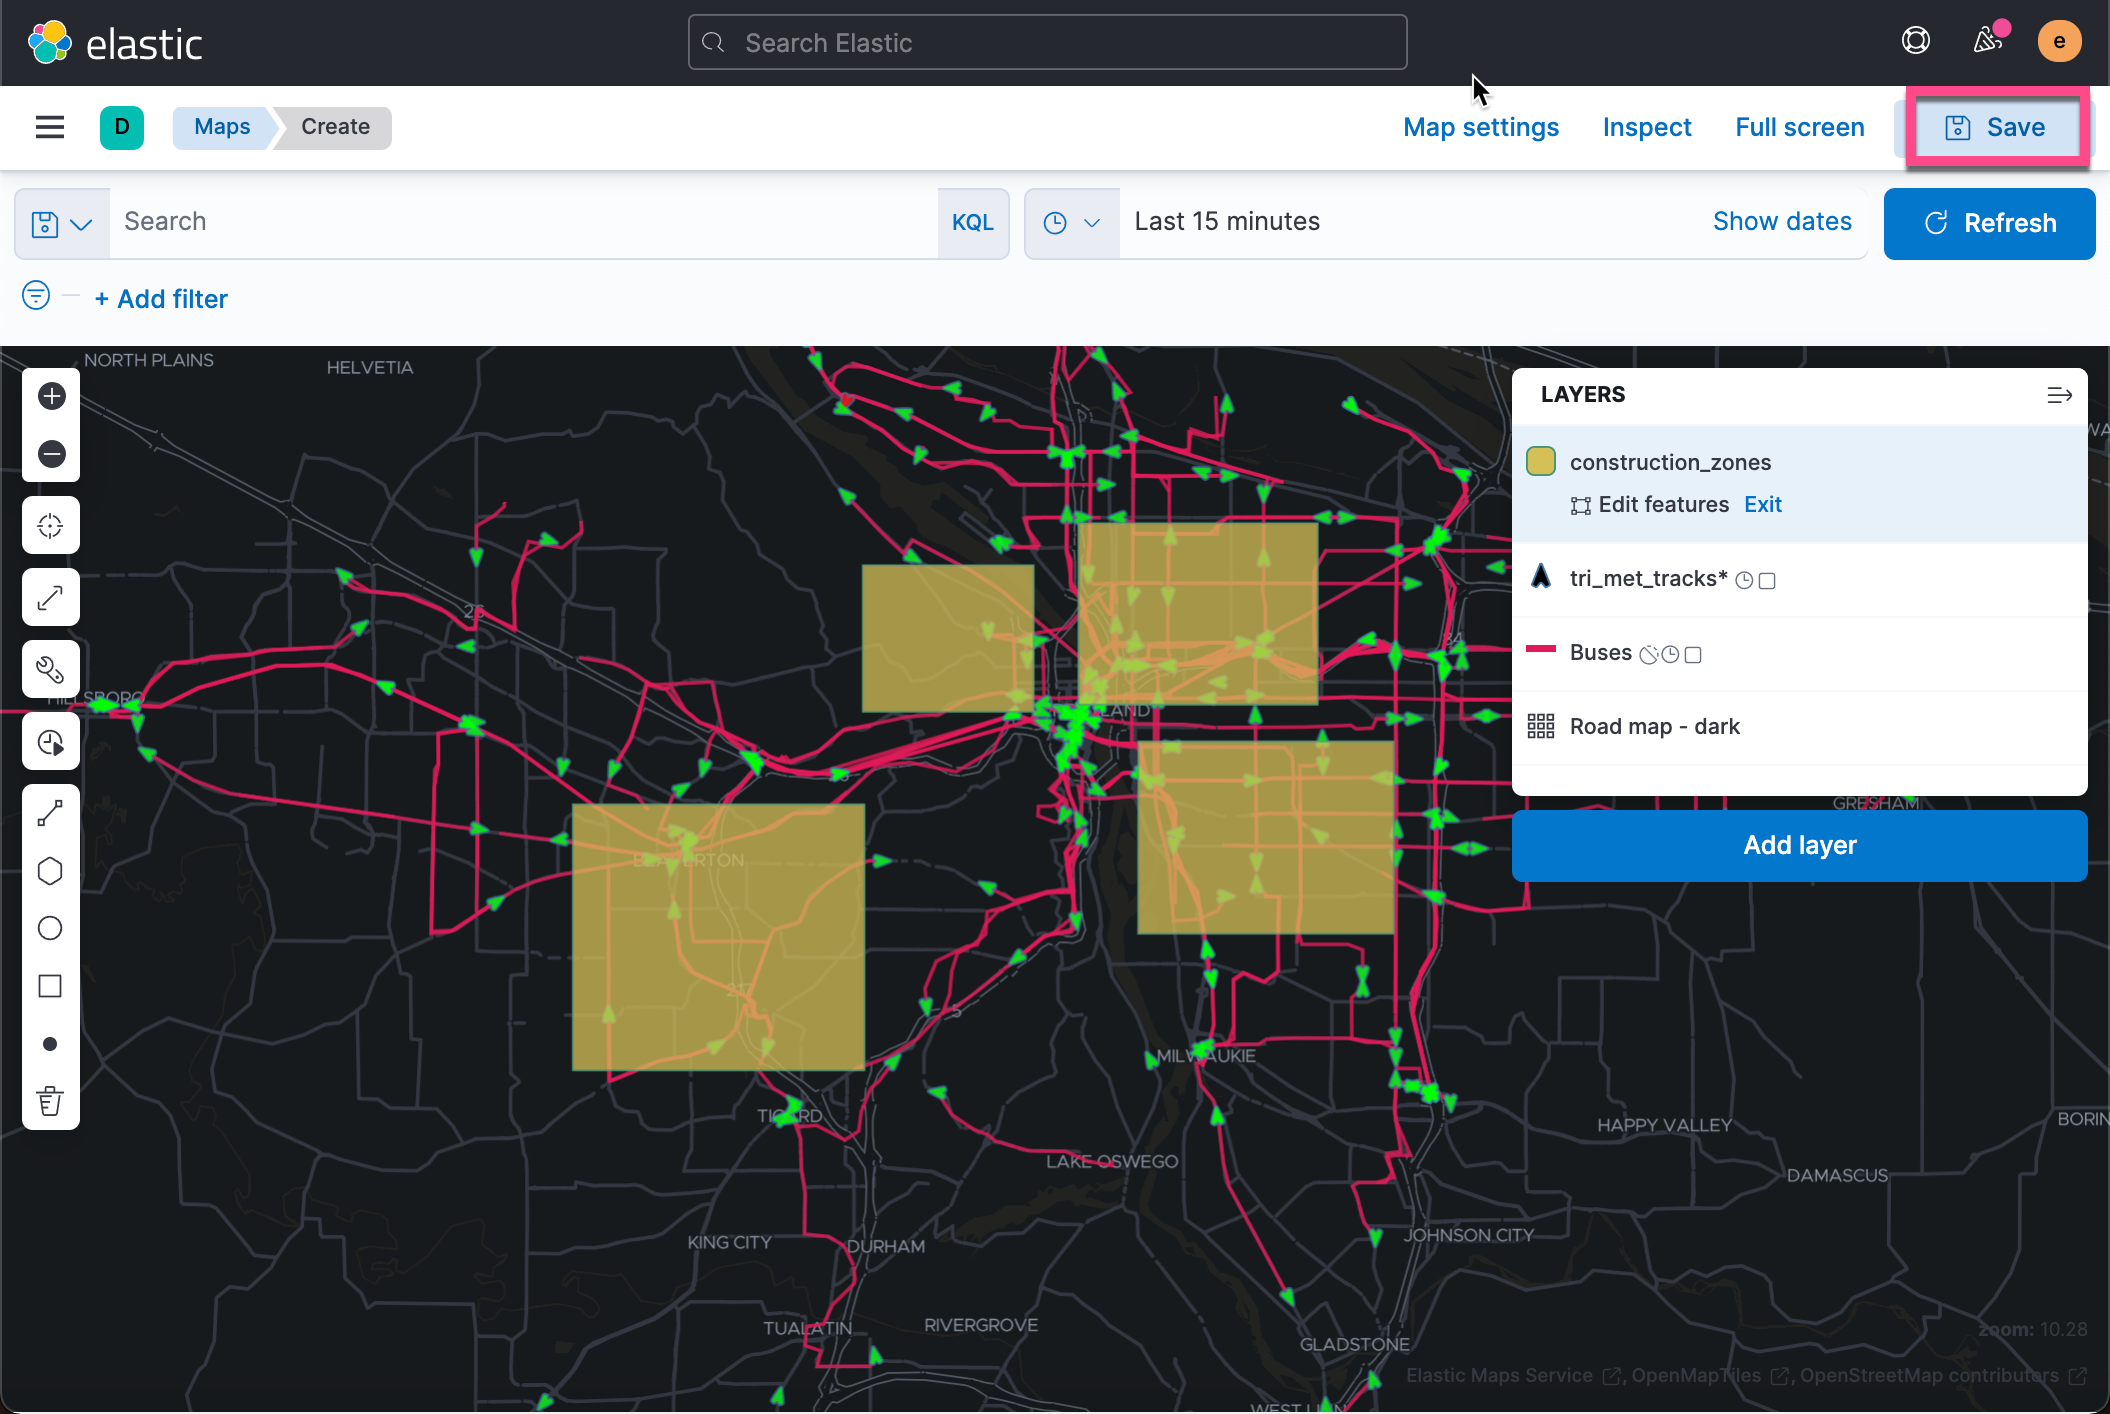The height and width of the screenshot is (1414, 2110).
Task: Toggle visibility checkbox for Buses layer
Action: [x=1694, y=654]
